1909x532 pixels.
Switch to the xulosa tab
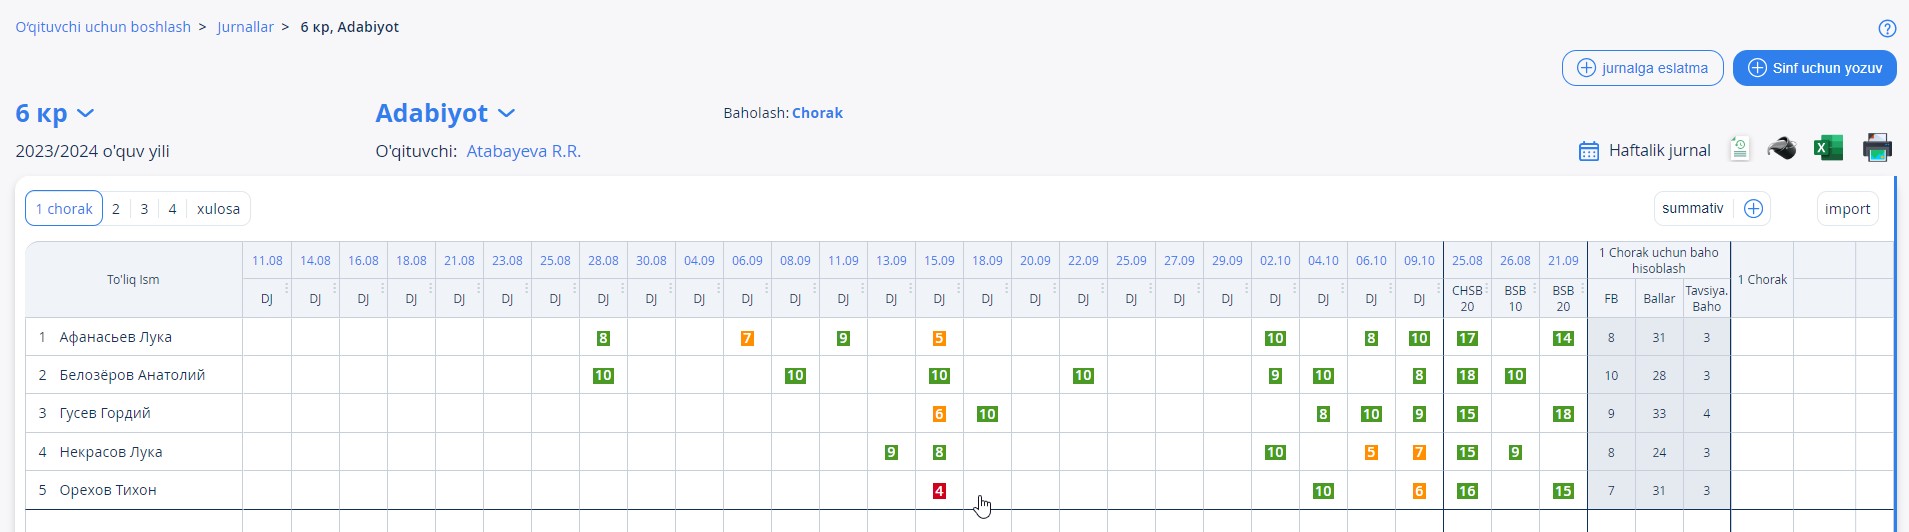click(x=218, y=209)
